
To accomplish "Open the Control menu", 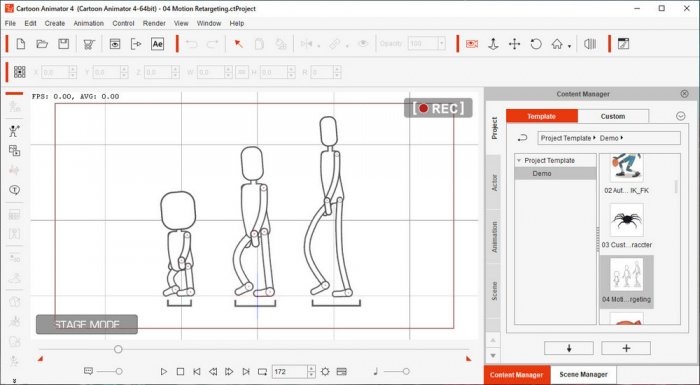I will pyautogui.click(x=123, y=23).
